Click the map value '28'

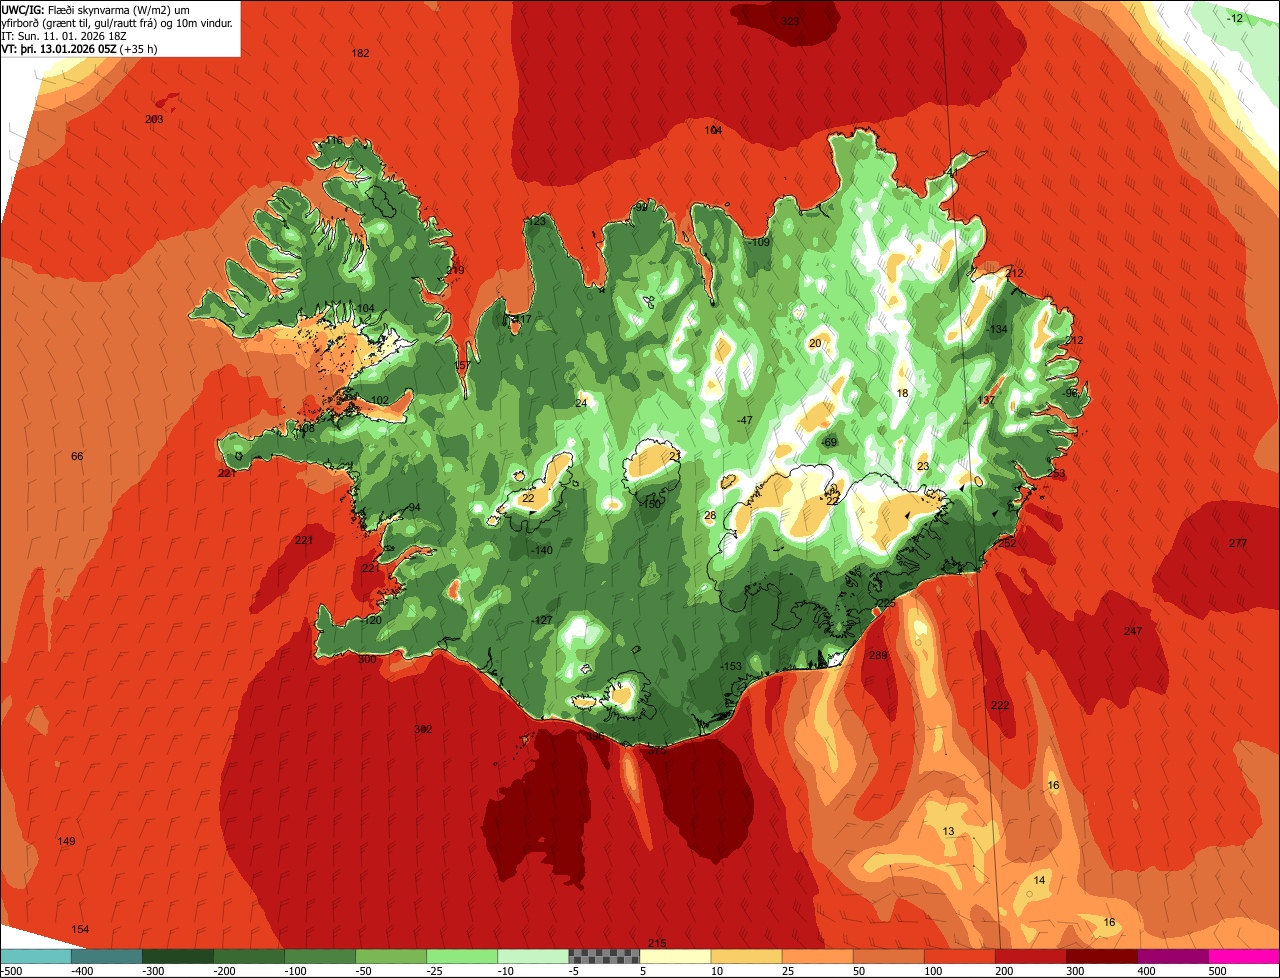point(710,515)
